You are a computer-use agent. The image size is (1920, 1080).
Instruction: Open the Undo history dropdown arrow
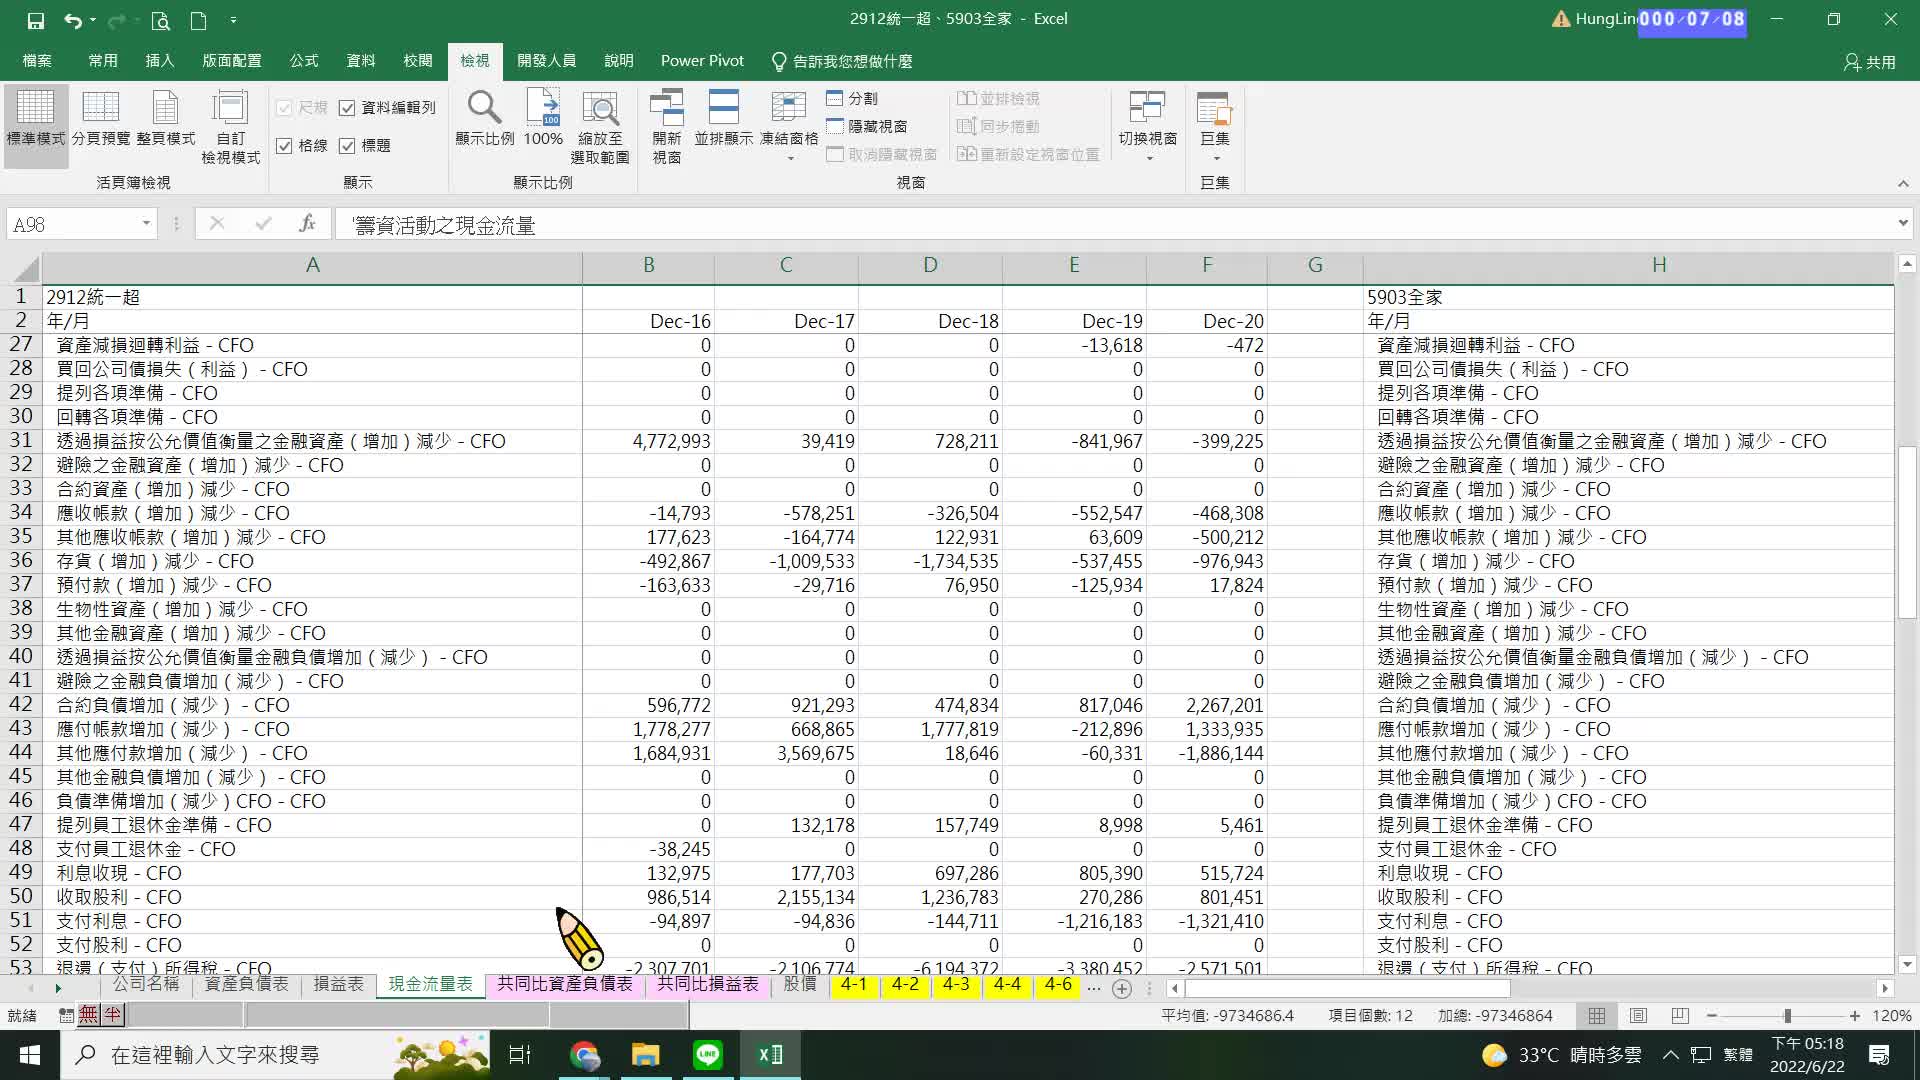coord(93,20)
